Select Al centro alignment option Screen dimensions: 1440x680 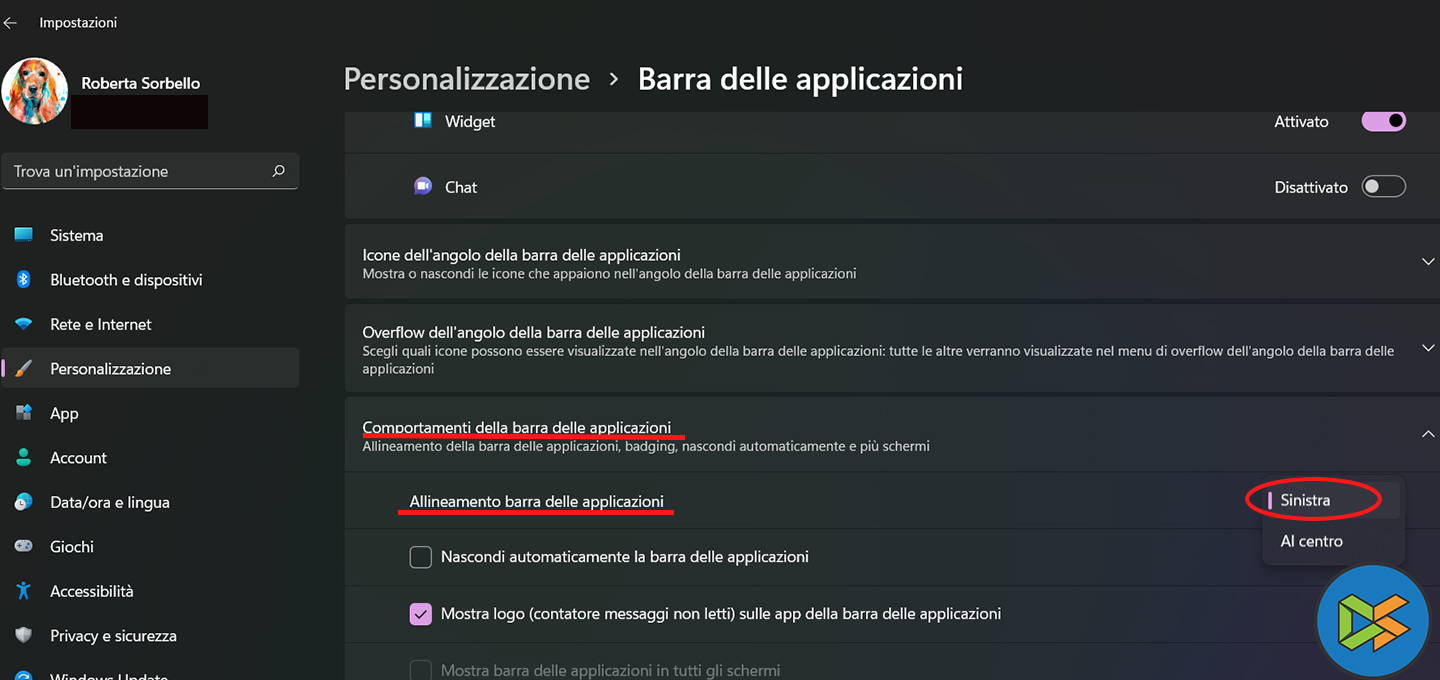coord(1312,541)
